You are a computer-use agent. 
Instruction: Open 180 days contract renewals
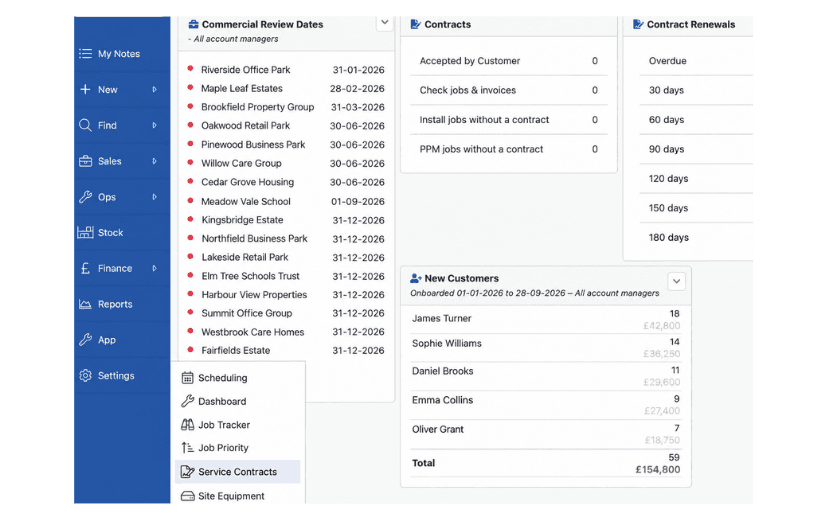click(696, 237)
